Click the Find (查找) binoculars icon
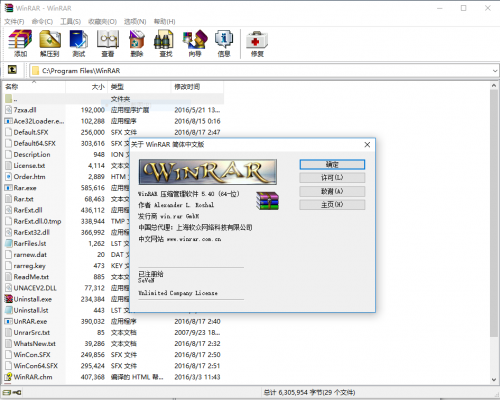500x400 pixels. [164, 39]
